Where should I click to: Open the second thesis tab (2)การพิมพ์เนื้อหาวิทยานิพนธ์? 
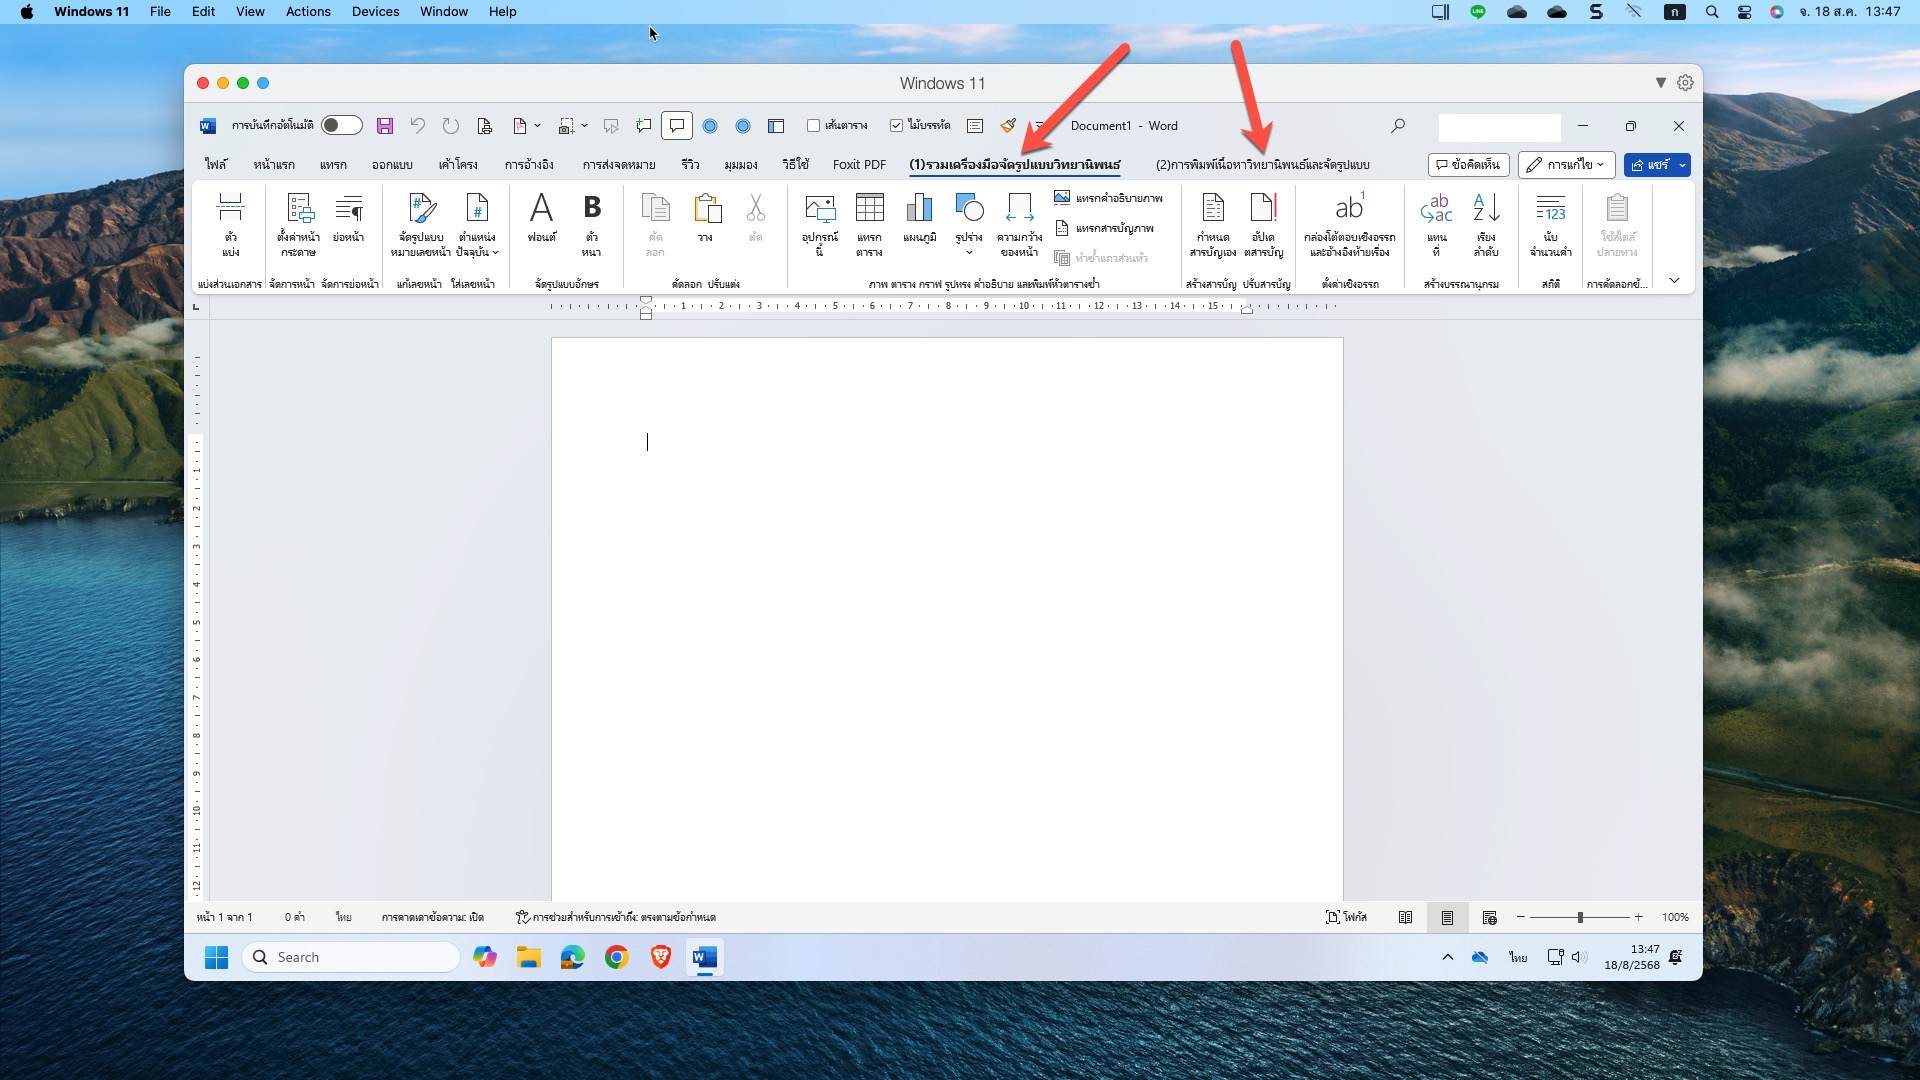pos(1262,165)
